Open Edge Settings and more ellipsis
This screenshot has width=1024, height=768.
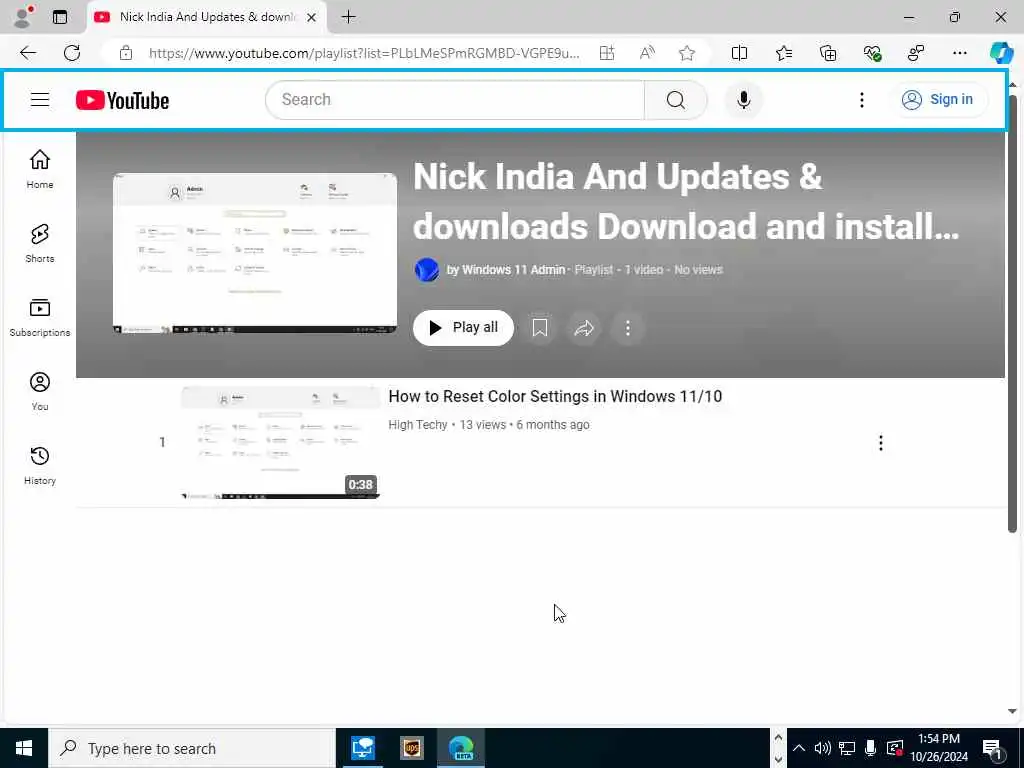(959, 53)
